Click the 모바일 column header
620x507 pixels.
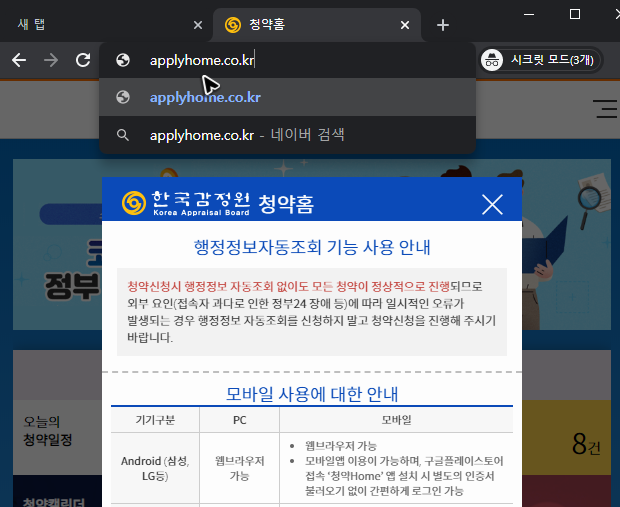pos(396,420)
